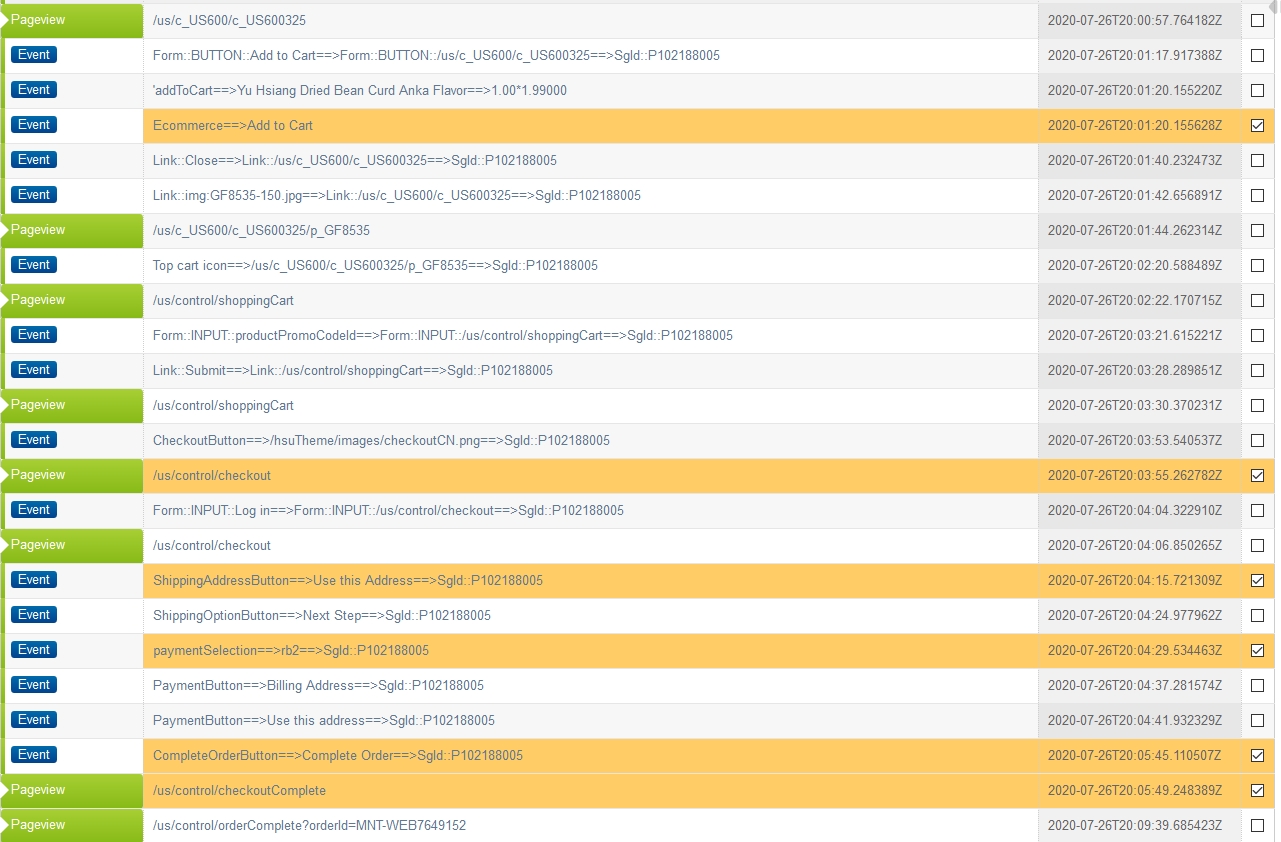This screenshot has width=1281, height=842.
Task: Tick checkbox for shoppingCart pageview at 20:02:22
Action: pos(1257,301)
